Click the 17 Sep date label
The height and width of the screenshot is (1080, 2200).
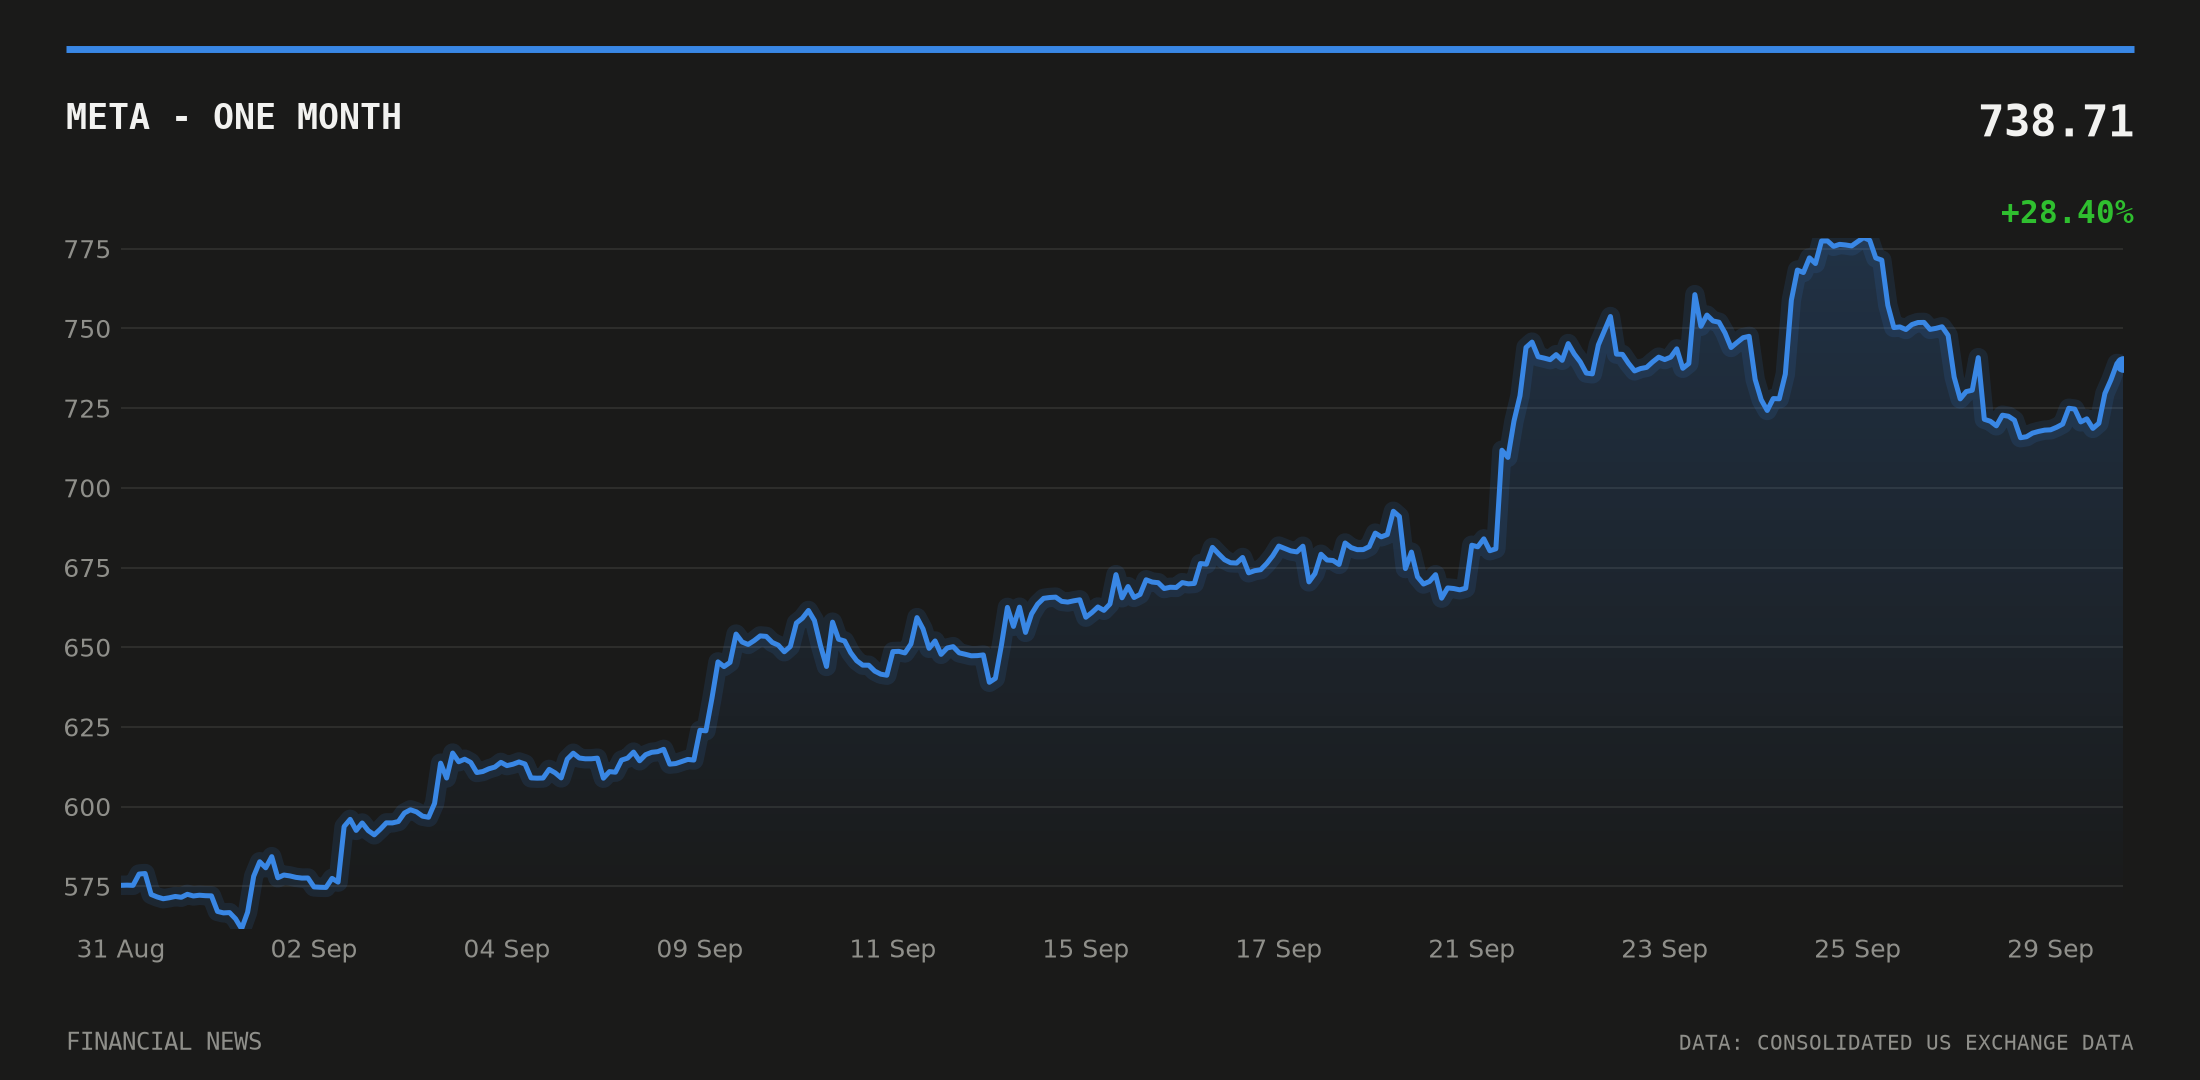click(1279, 949)
